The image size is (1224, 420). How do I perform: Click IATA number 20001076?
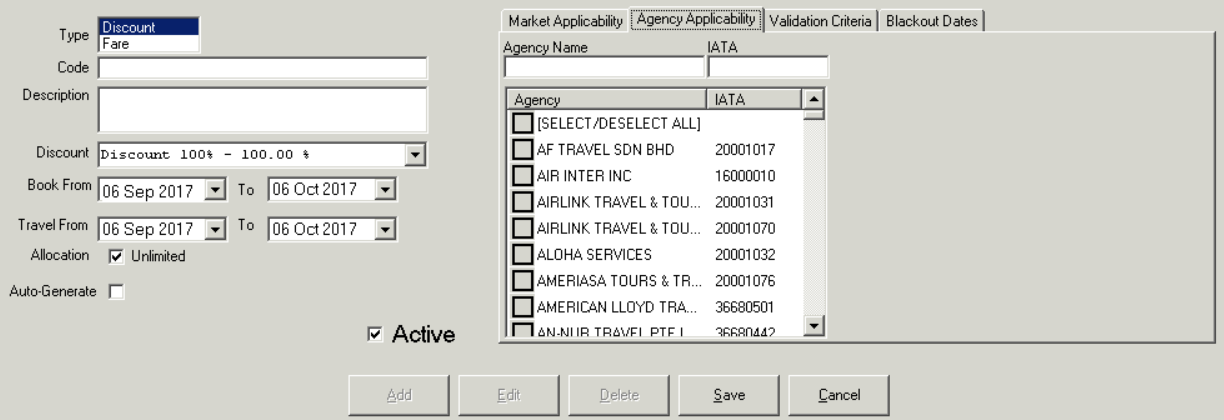click(745, 280)
